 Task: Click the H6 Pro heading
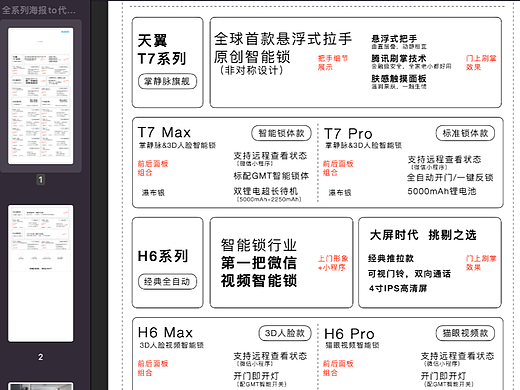tap(349, 334)
